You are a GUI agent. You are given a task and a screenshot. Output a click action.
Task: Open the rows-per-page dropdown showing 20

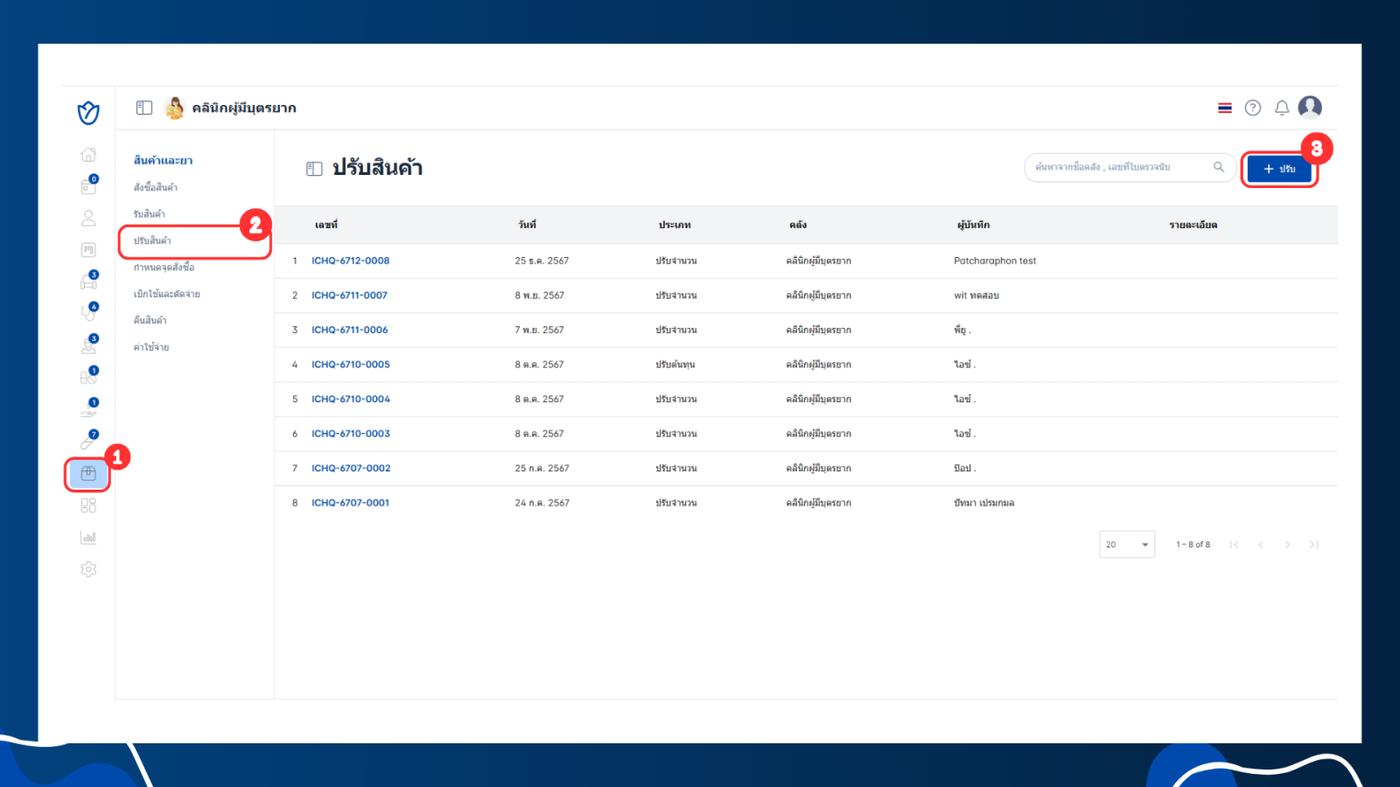coord(1127,545)
